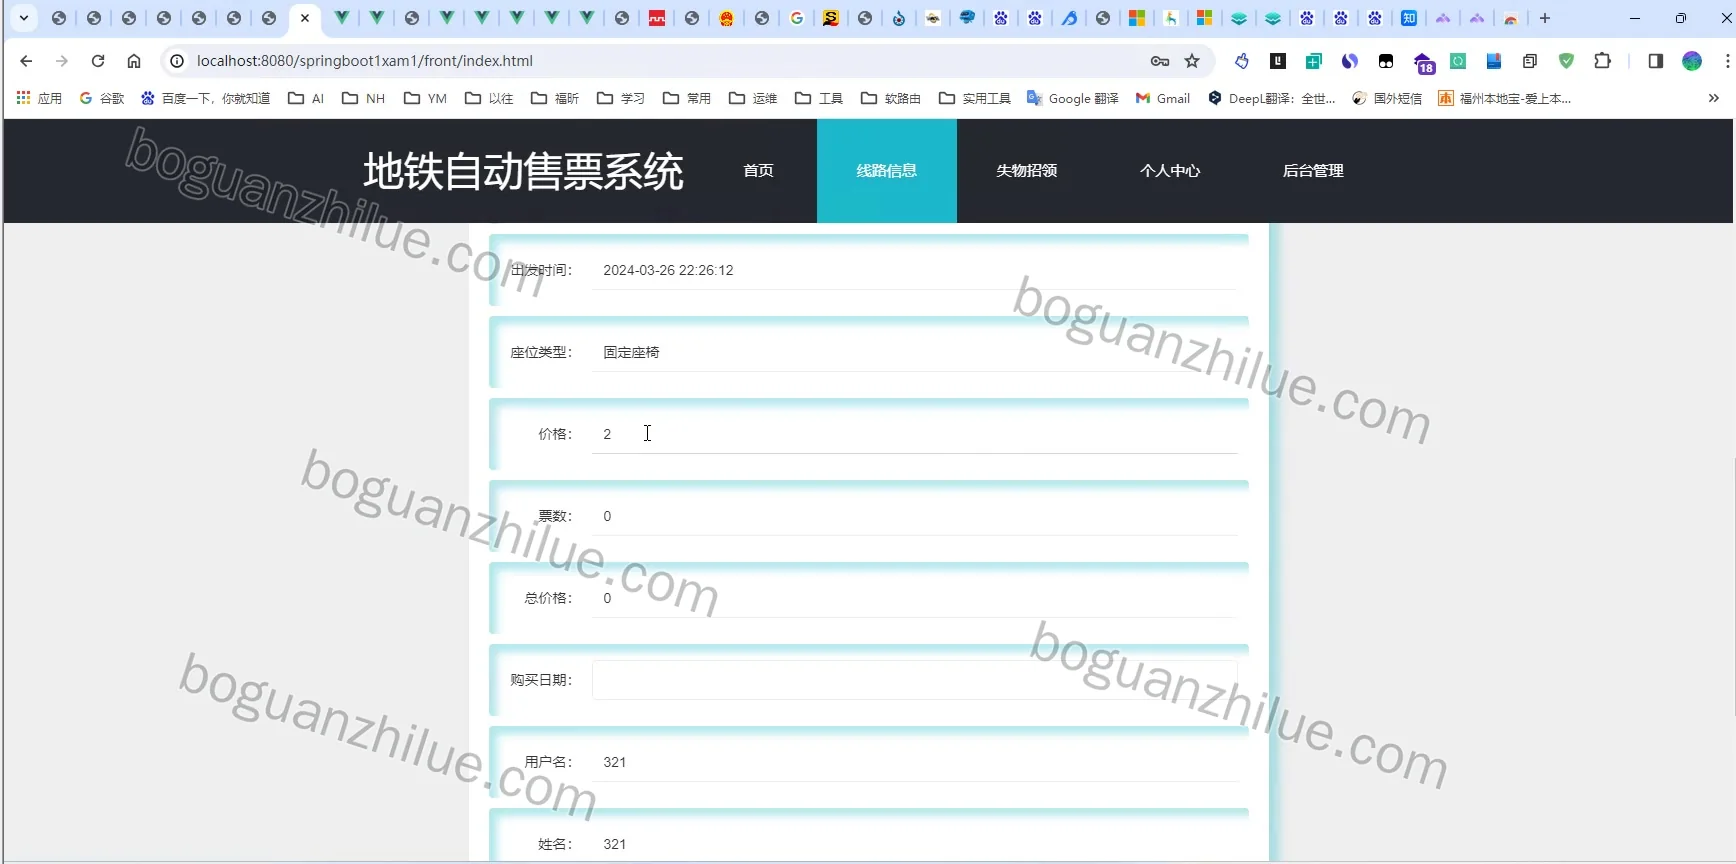The height and width of the screenshot is (864, 1736).
Task: Click the 座位类型 field showing 固定座椅
Action: click(914, 352)
